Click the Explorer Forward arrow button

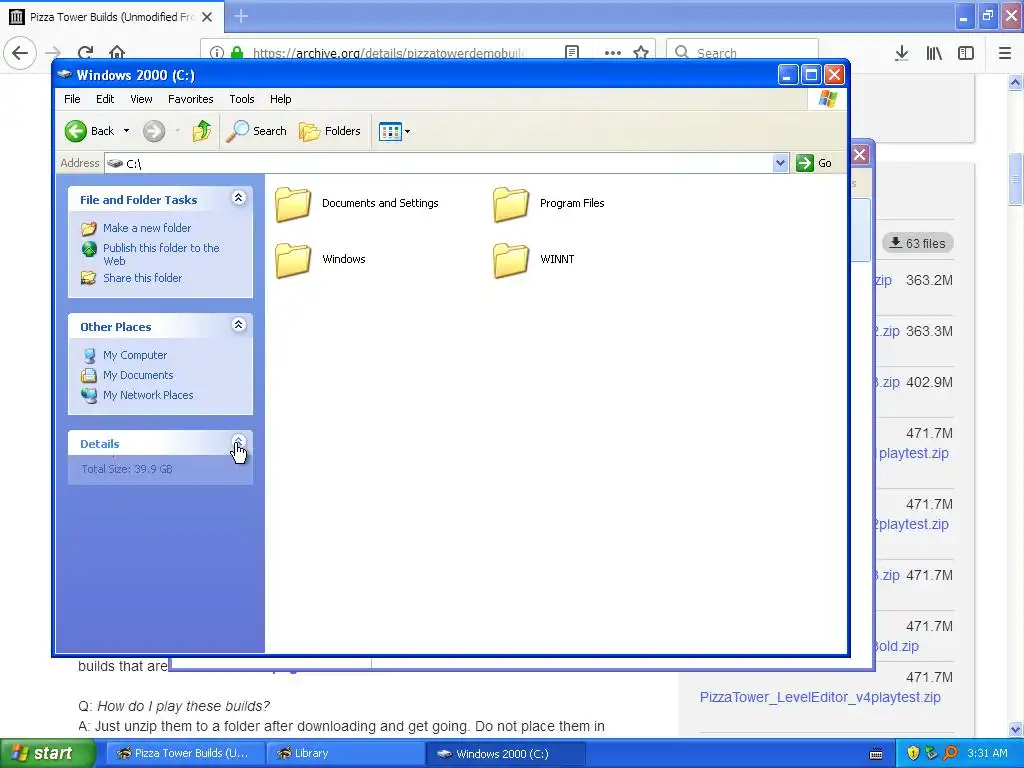click(x=154, y=131)
